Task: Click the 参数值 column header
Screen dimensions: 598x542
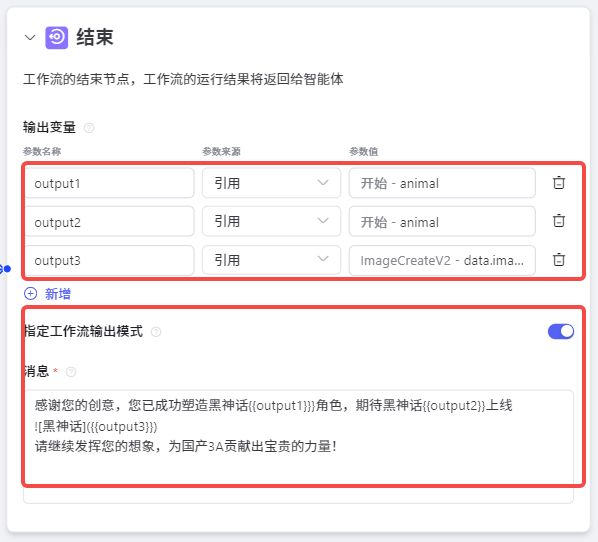Action: (364, 151)
